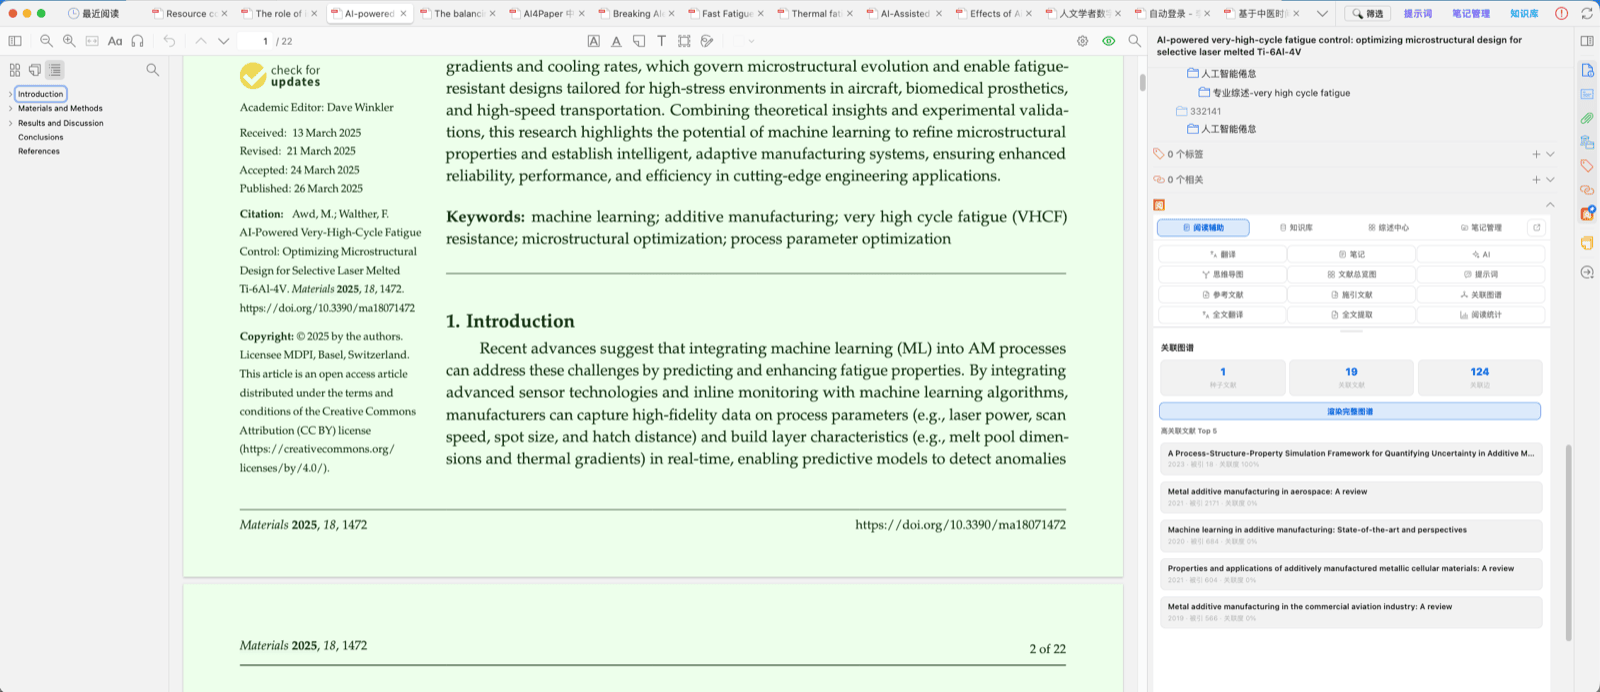Click the page number input field
The image size is (1600, 692).
[257, 41]
